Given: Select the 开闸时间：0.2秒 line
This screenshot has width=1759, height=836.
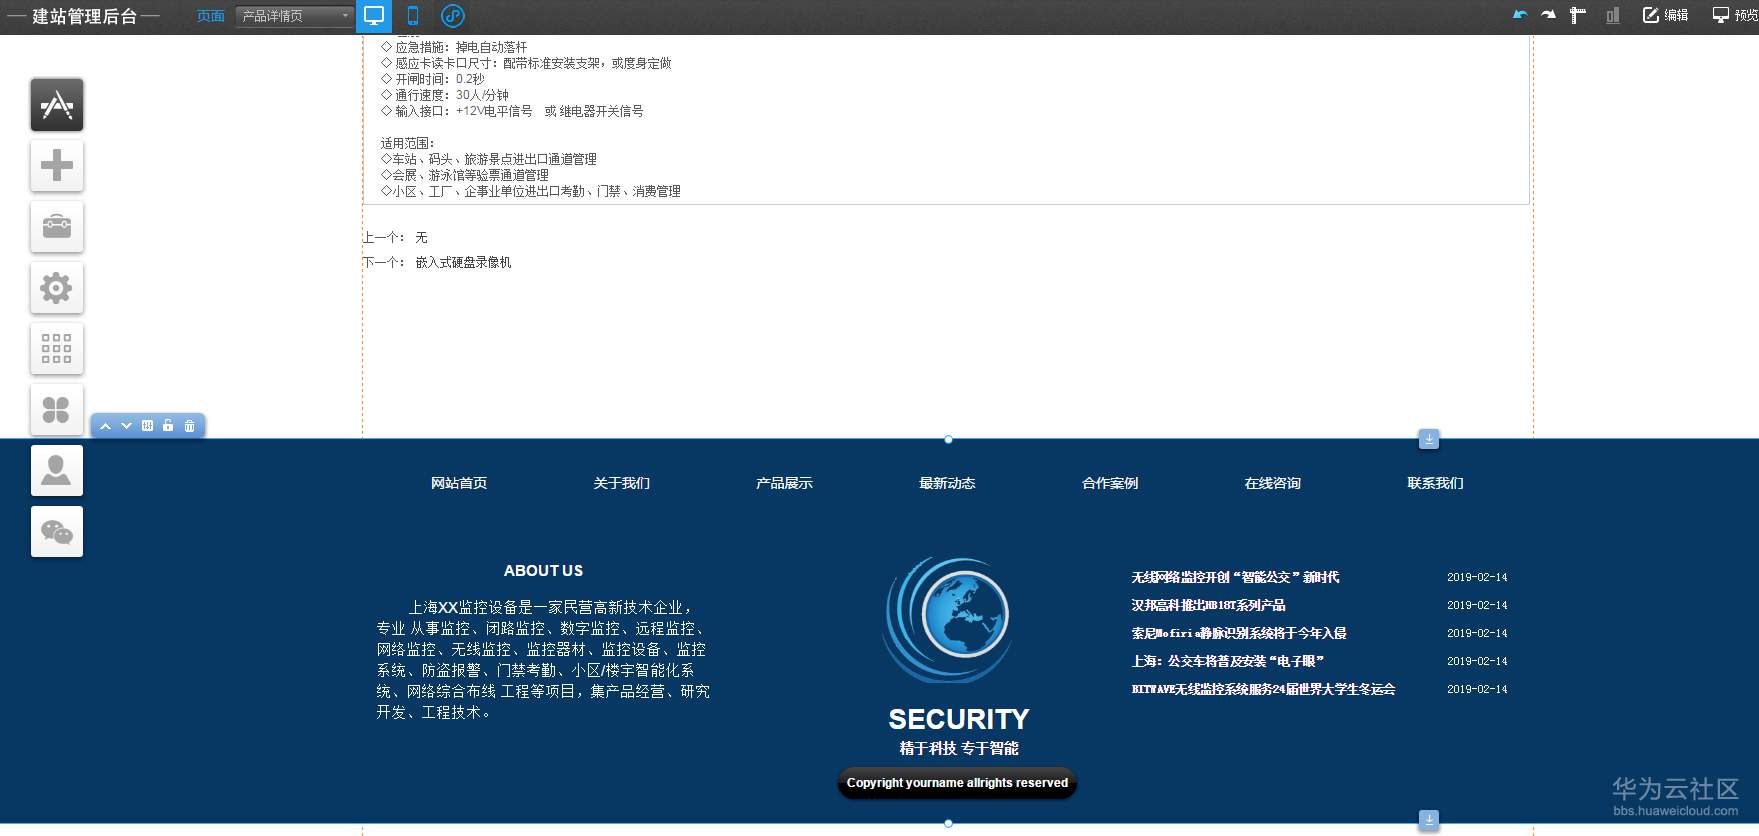Looking at the screenshot, I should coord(432,79).
